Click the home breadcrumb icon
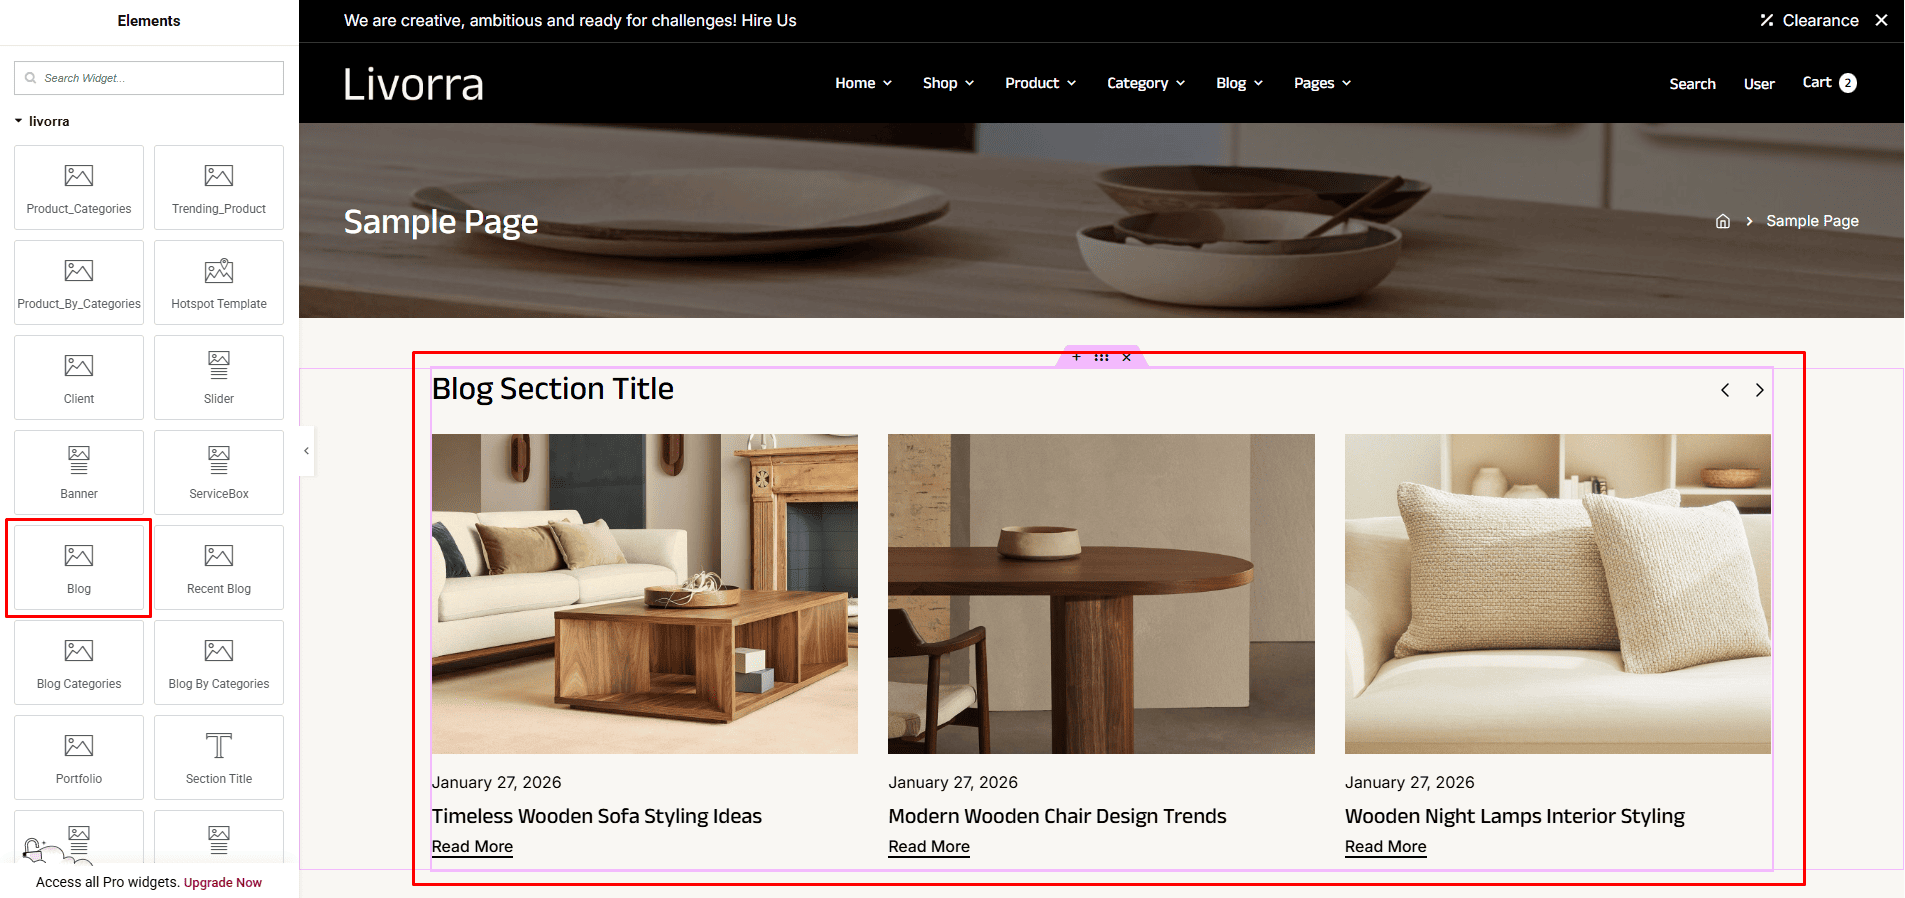Image resolution: width=1905 pixels, height=898 pixels. (x=1722, y=221)
